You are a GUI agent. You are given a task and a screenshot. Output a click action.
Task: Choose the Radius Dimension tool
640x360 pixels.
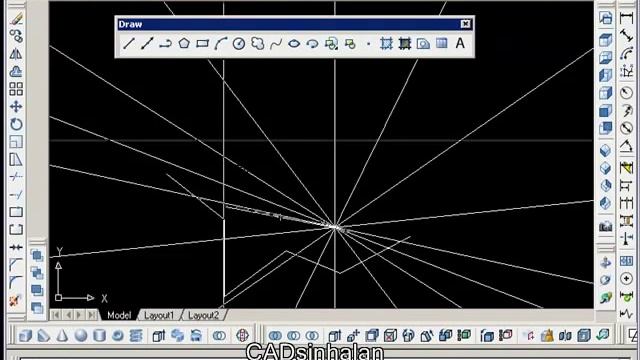click(x=626, y=93)
